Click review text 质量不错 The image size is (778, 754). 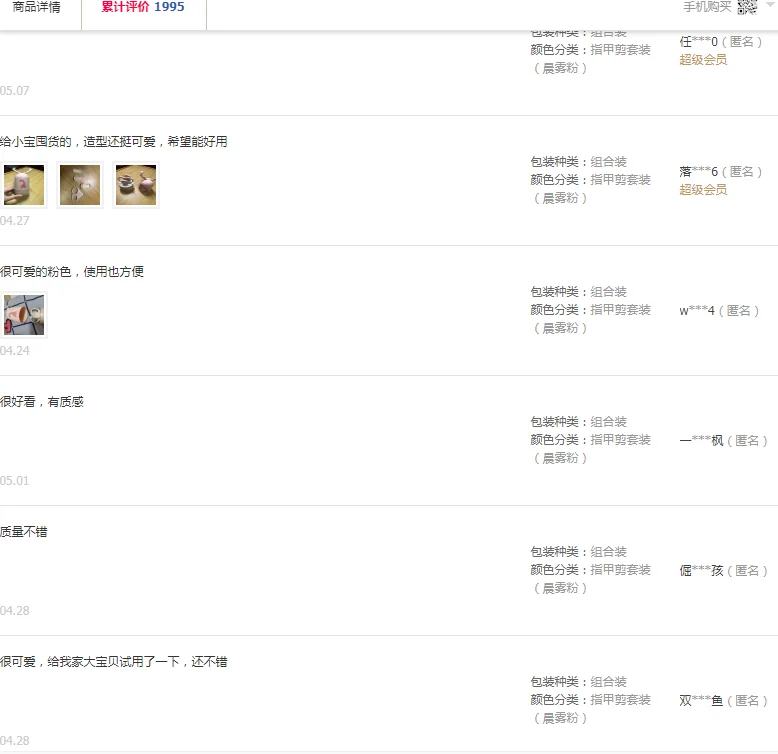tap(24, 532)
